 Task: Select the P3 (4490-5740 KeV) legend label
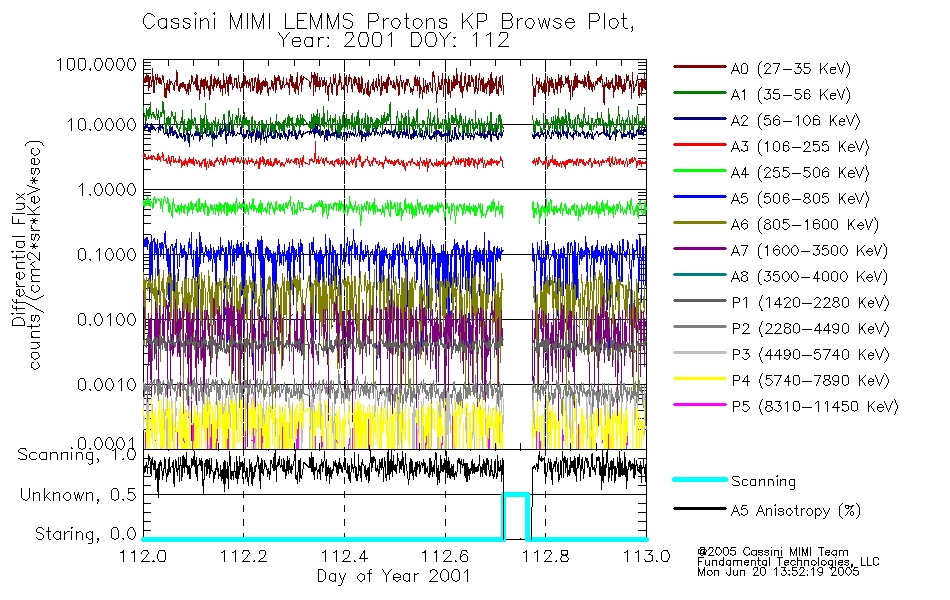pos(811,355)
